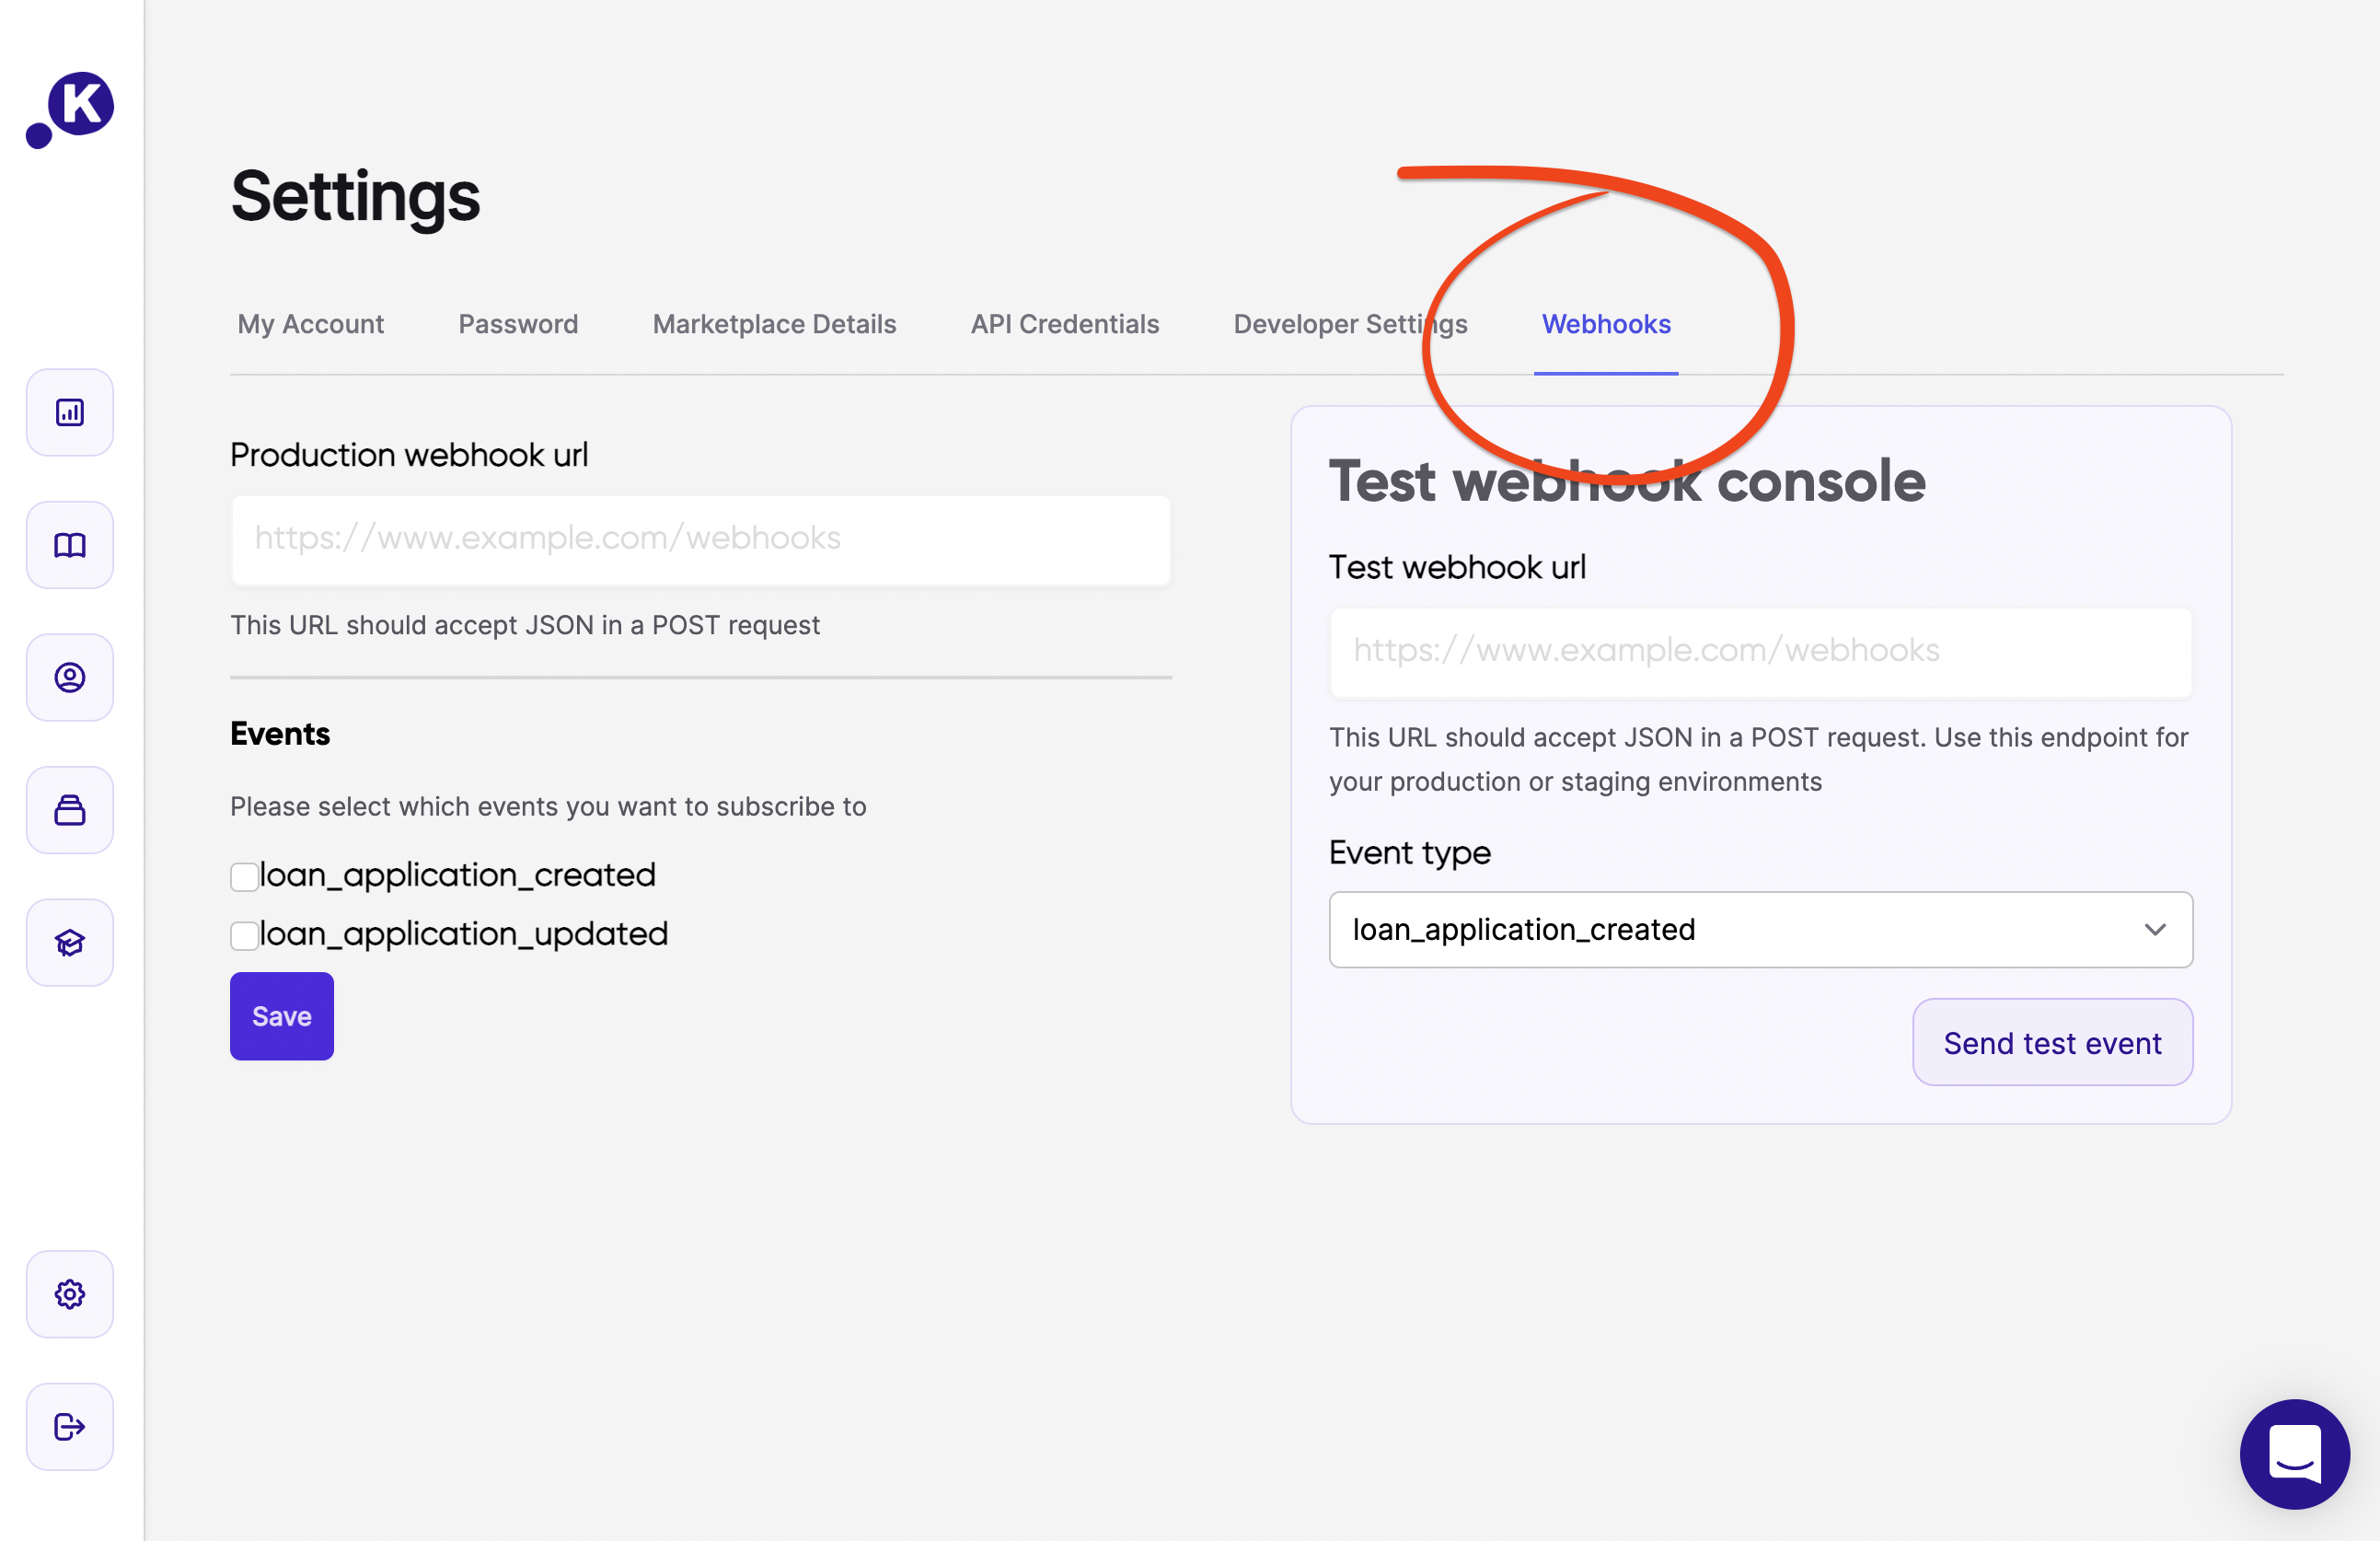2380x1541 pixels.
Task: Focus the Test webhook url field
Action: coord(1759,652)
